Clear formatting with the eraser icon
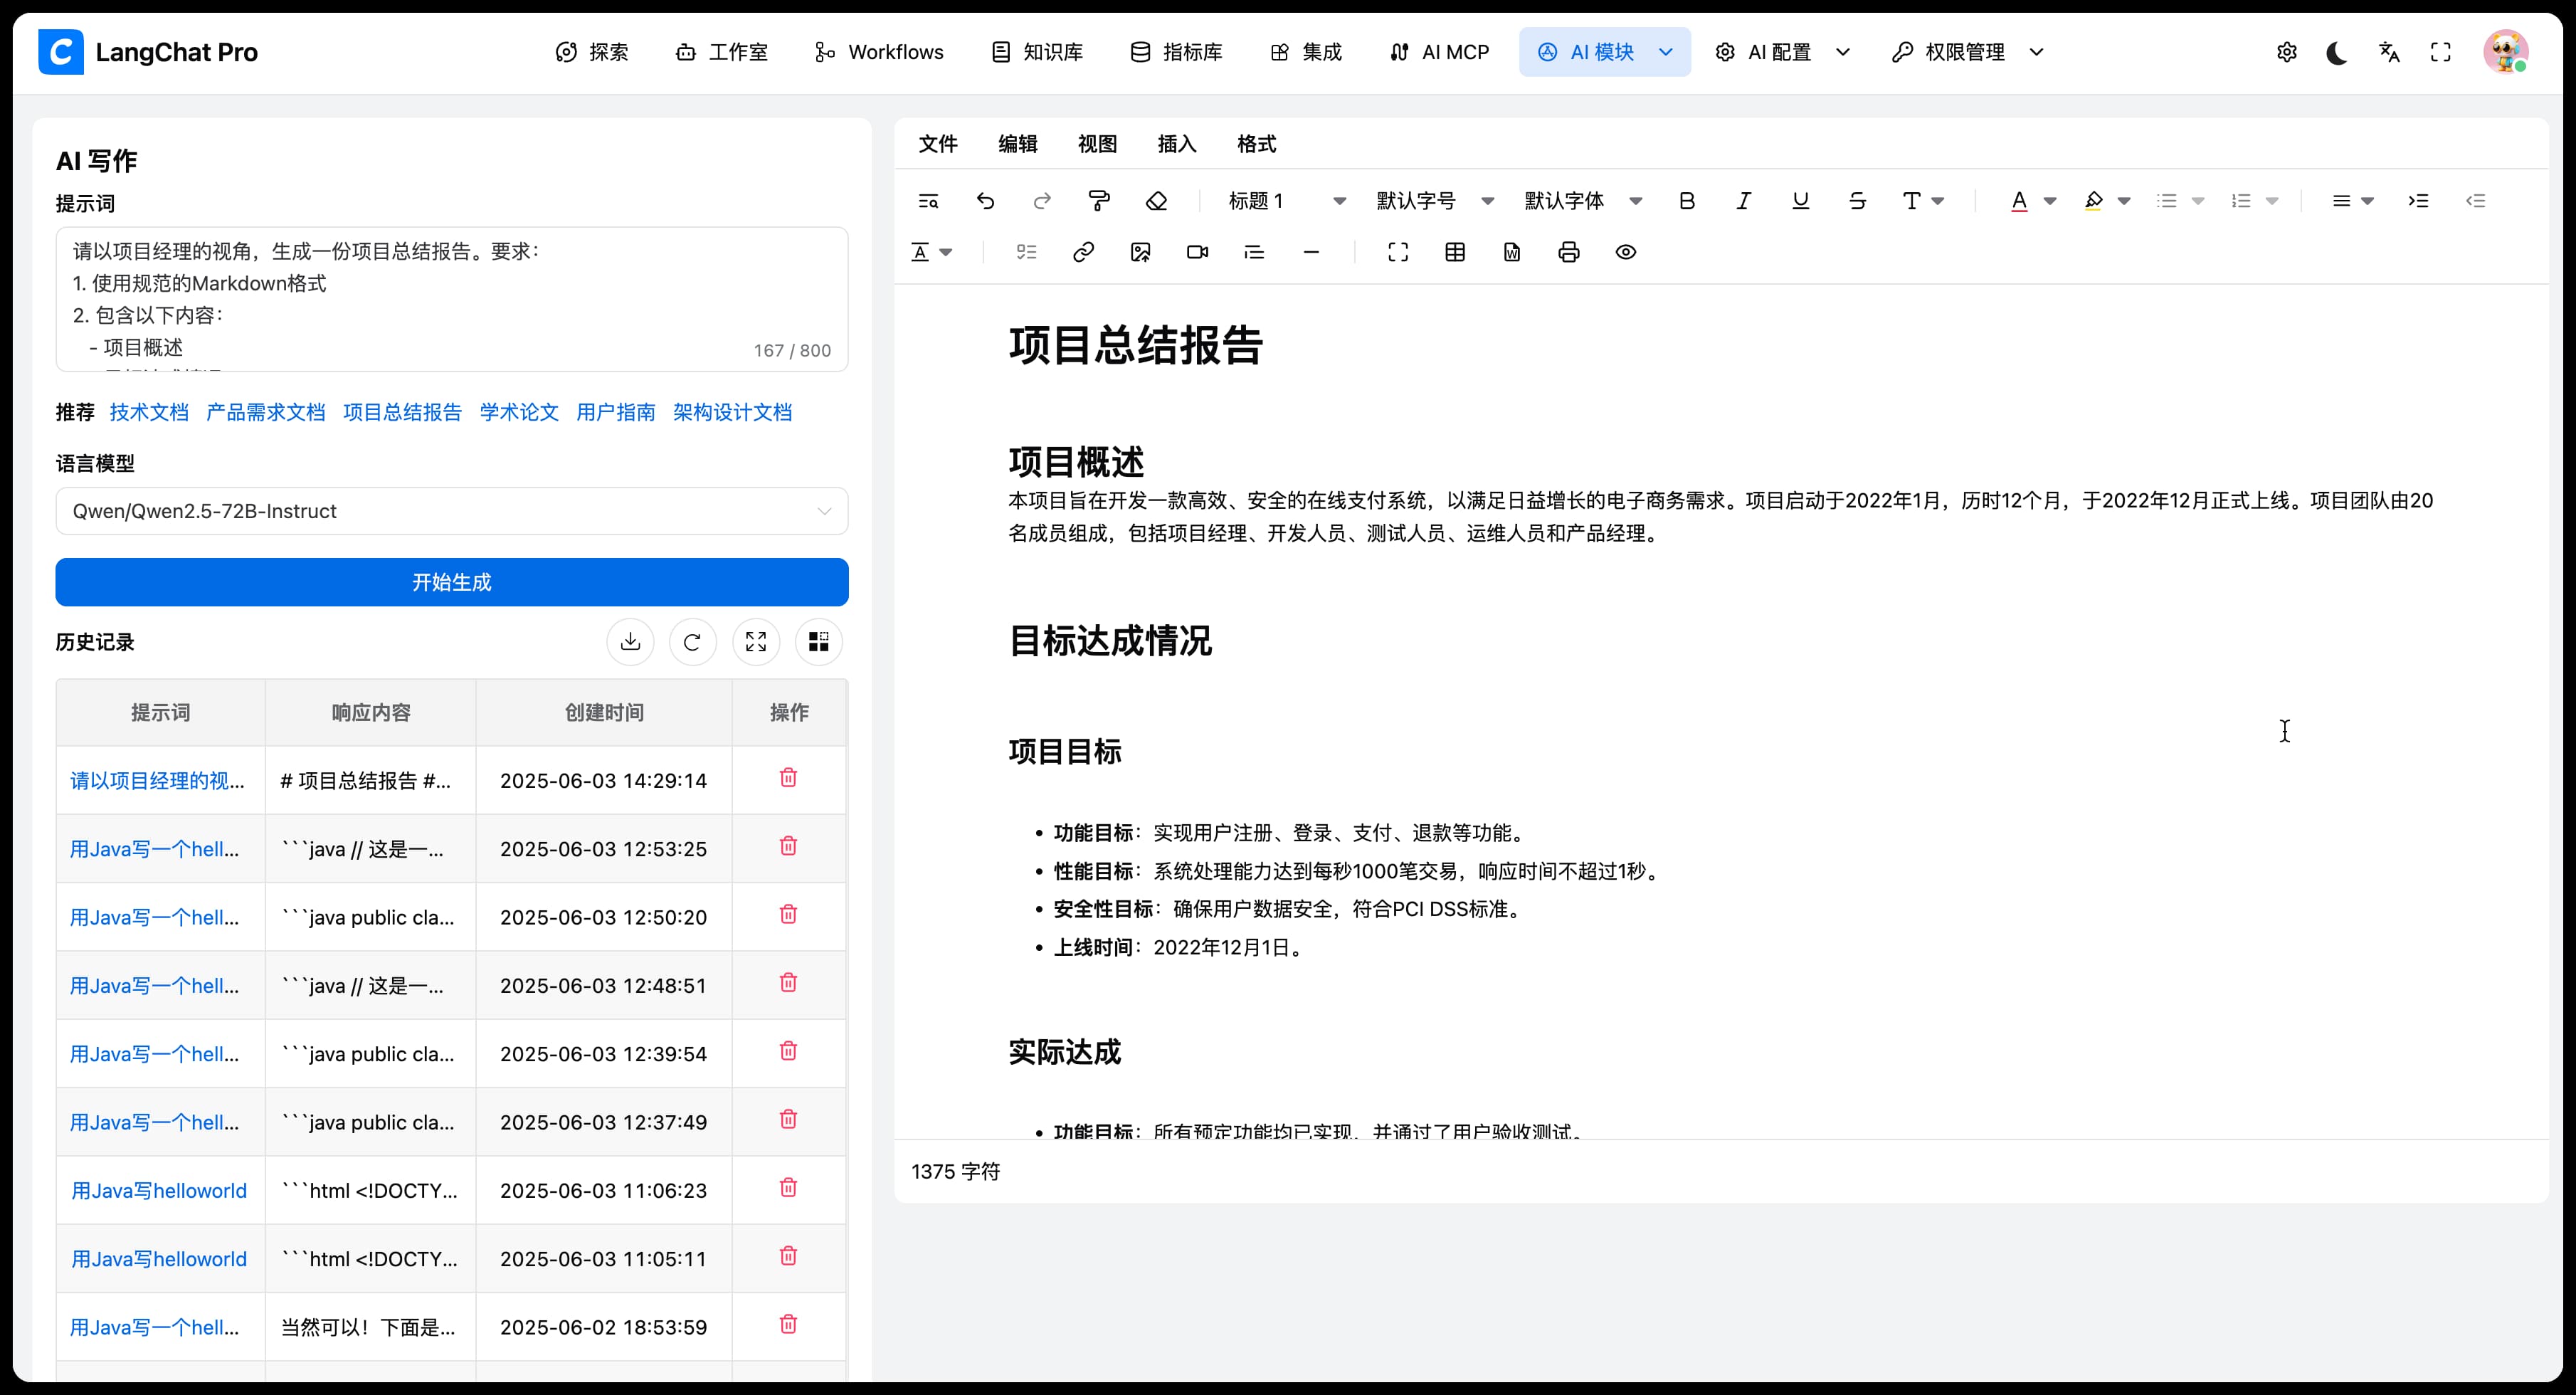Viewport: 2576px width, 1395px height. pos(1156,201)
